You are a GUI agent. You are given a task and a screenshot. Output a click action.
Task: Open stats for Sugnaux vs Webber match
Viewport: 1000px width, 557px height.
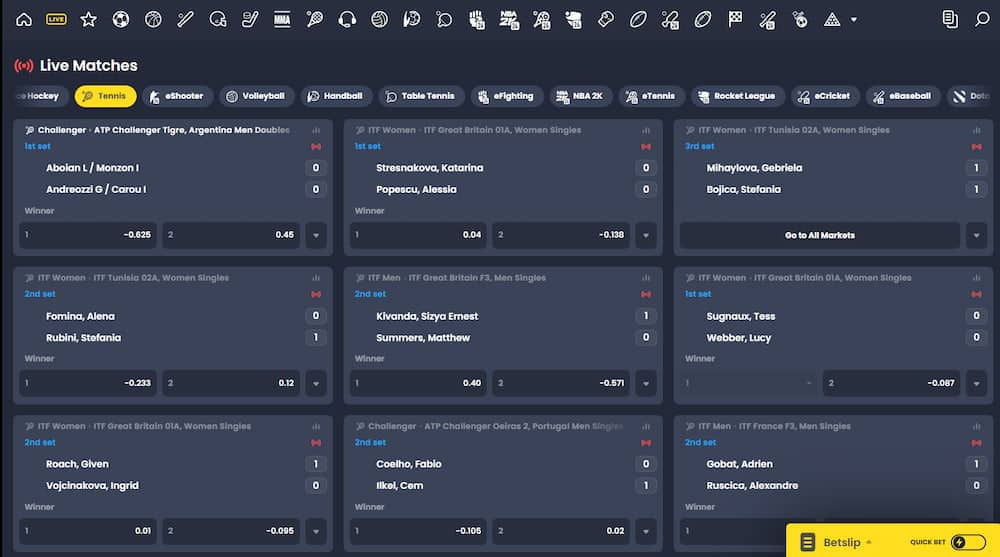[976, 278]
